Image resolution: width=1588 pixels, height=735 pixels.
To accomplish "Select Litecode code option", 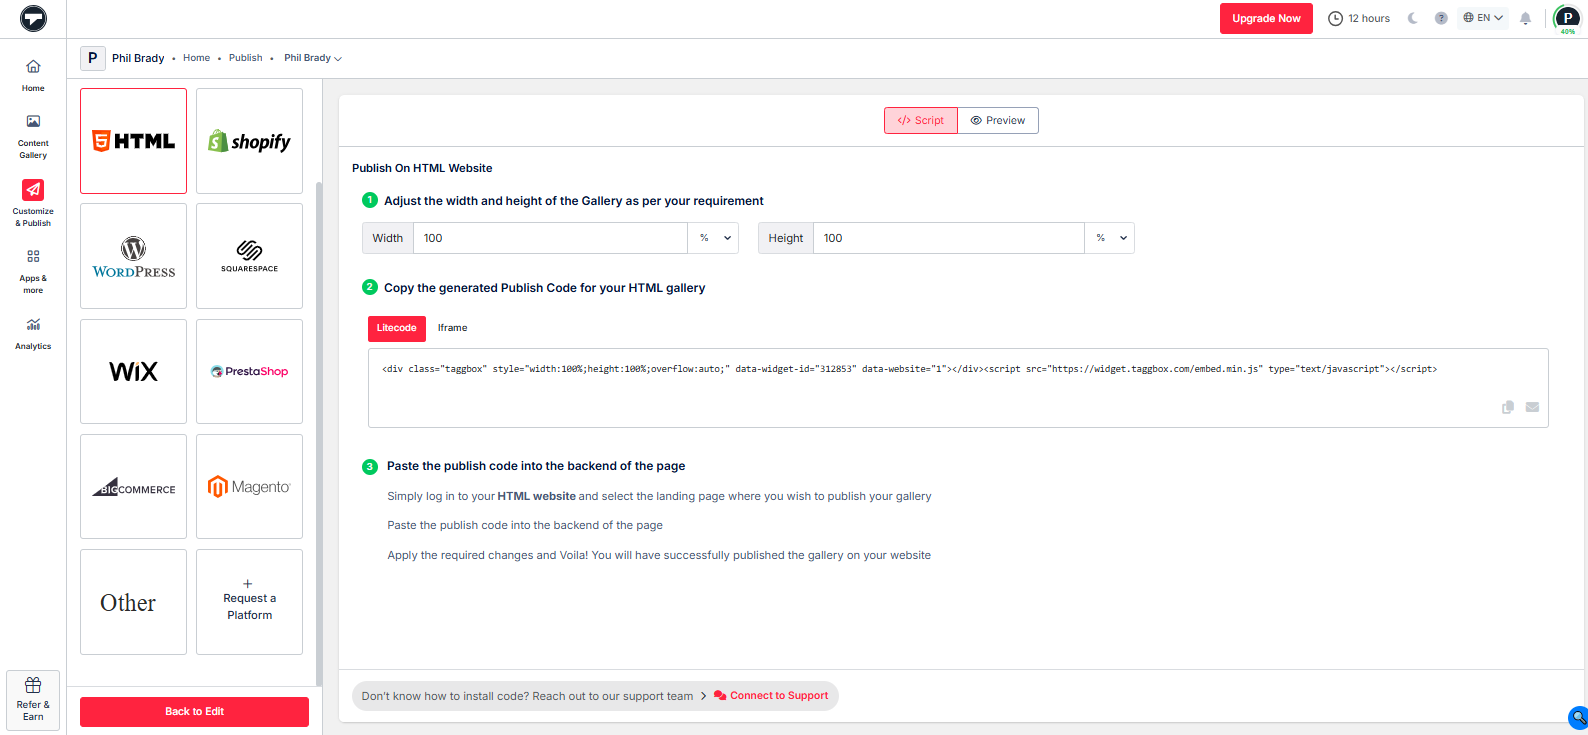I will (397, 328).
